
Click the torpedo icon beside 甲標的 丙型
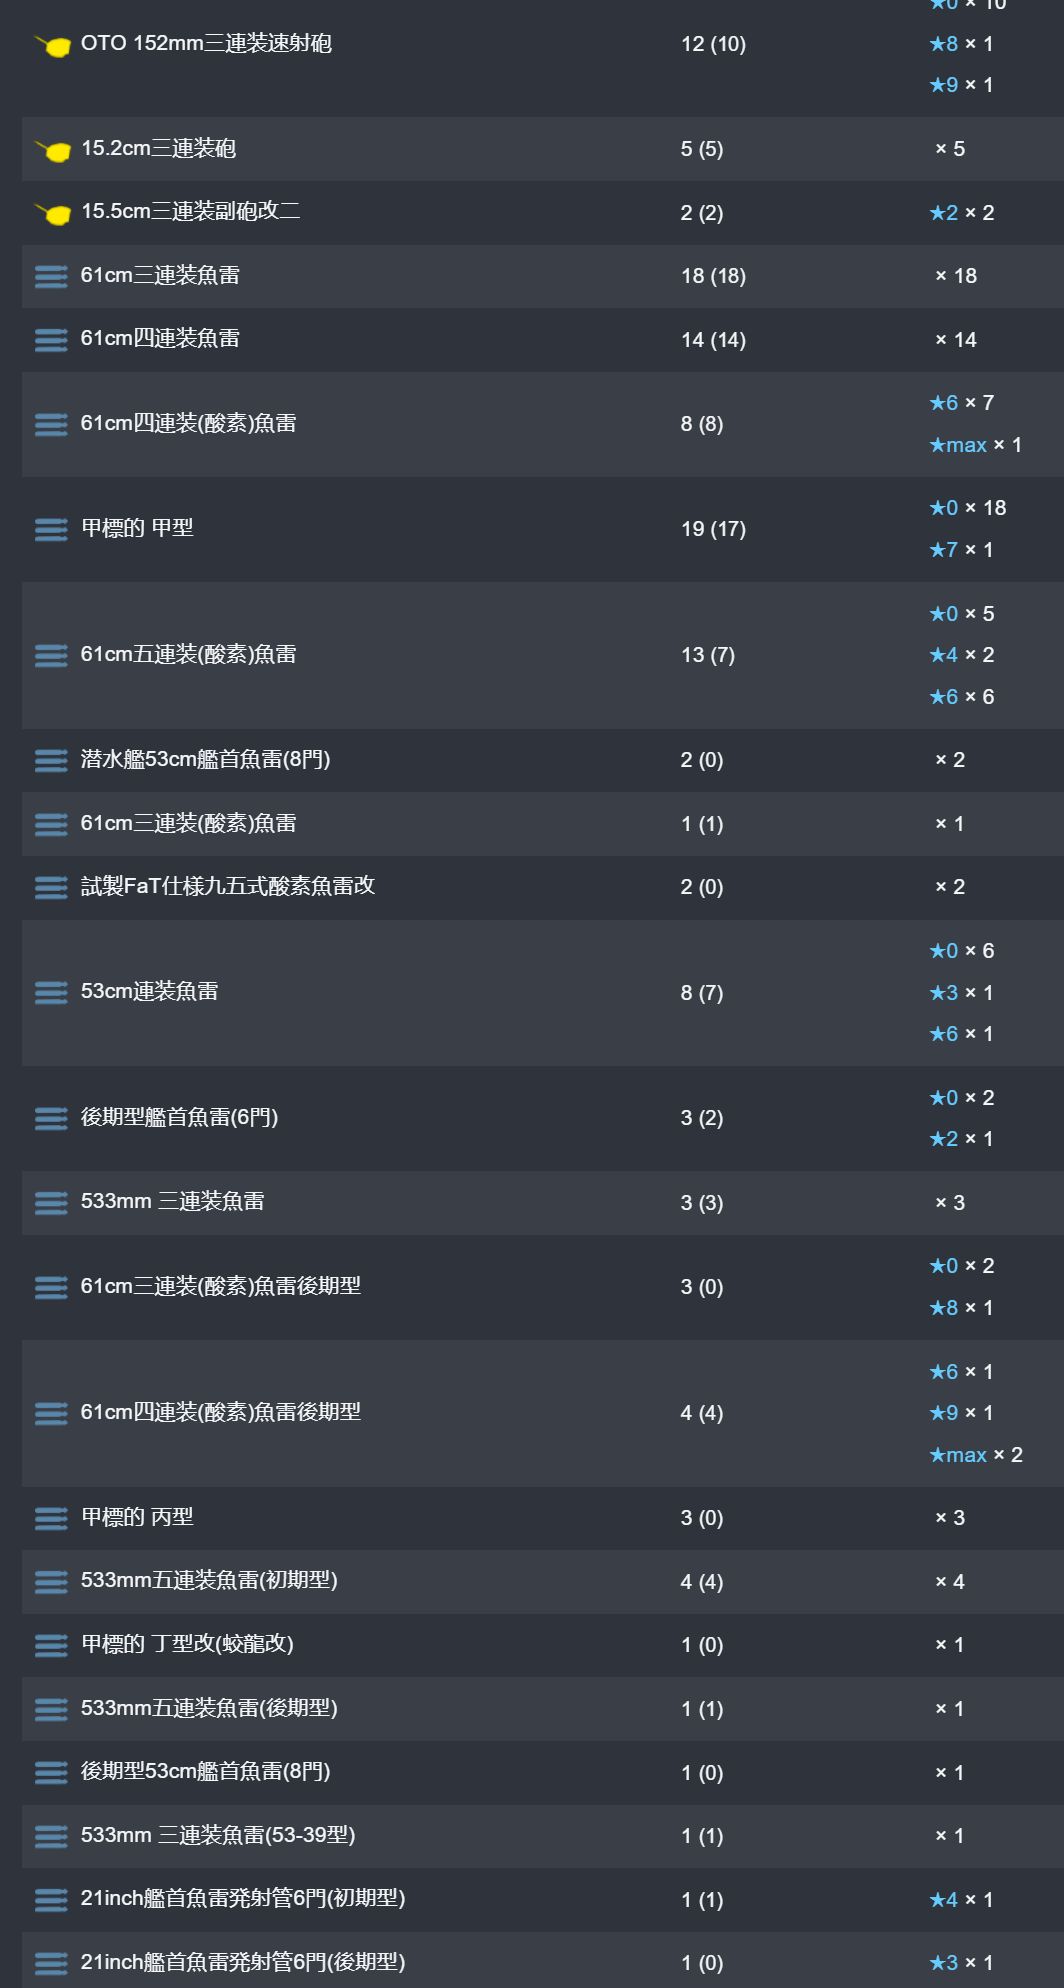point(51,1518)
